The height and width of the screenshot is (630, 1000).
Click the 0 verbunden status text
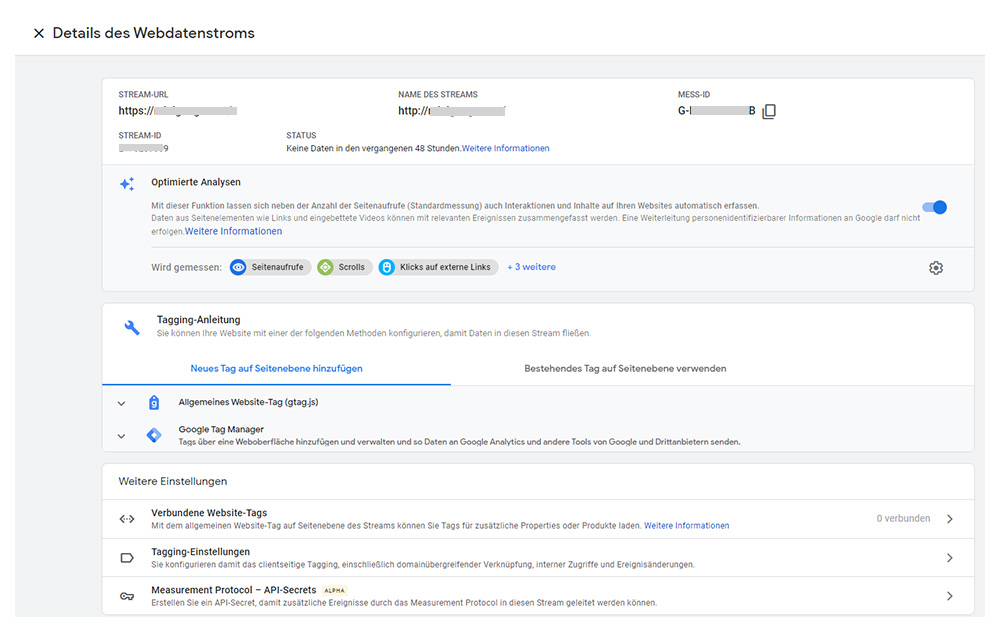[x=903, y=518]
